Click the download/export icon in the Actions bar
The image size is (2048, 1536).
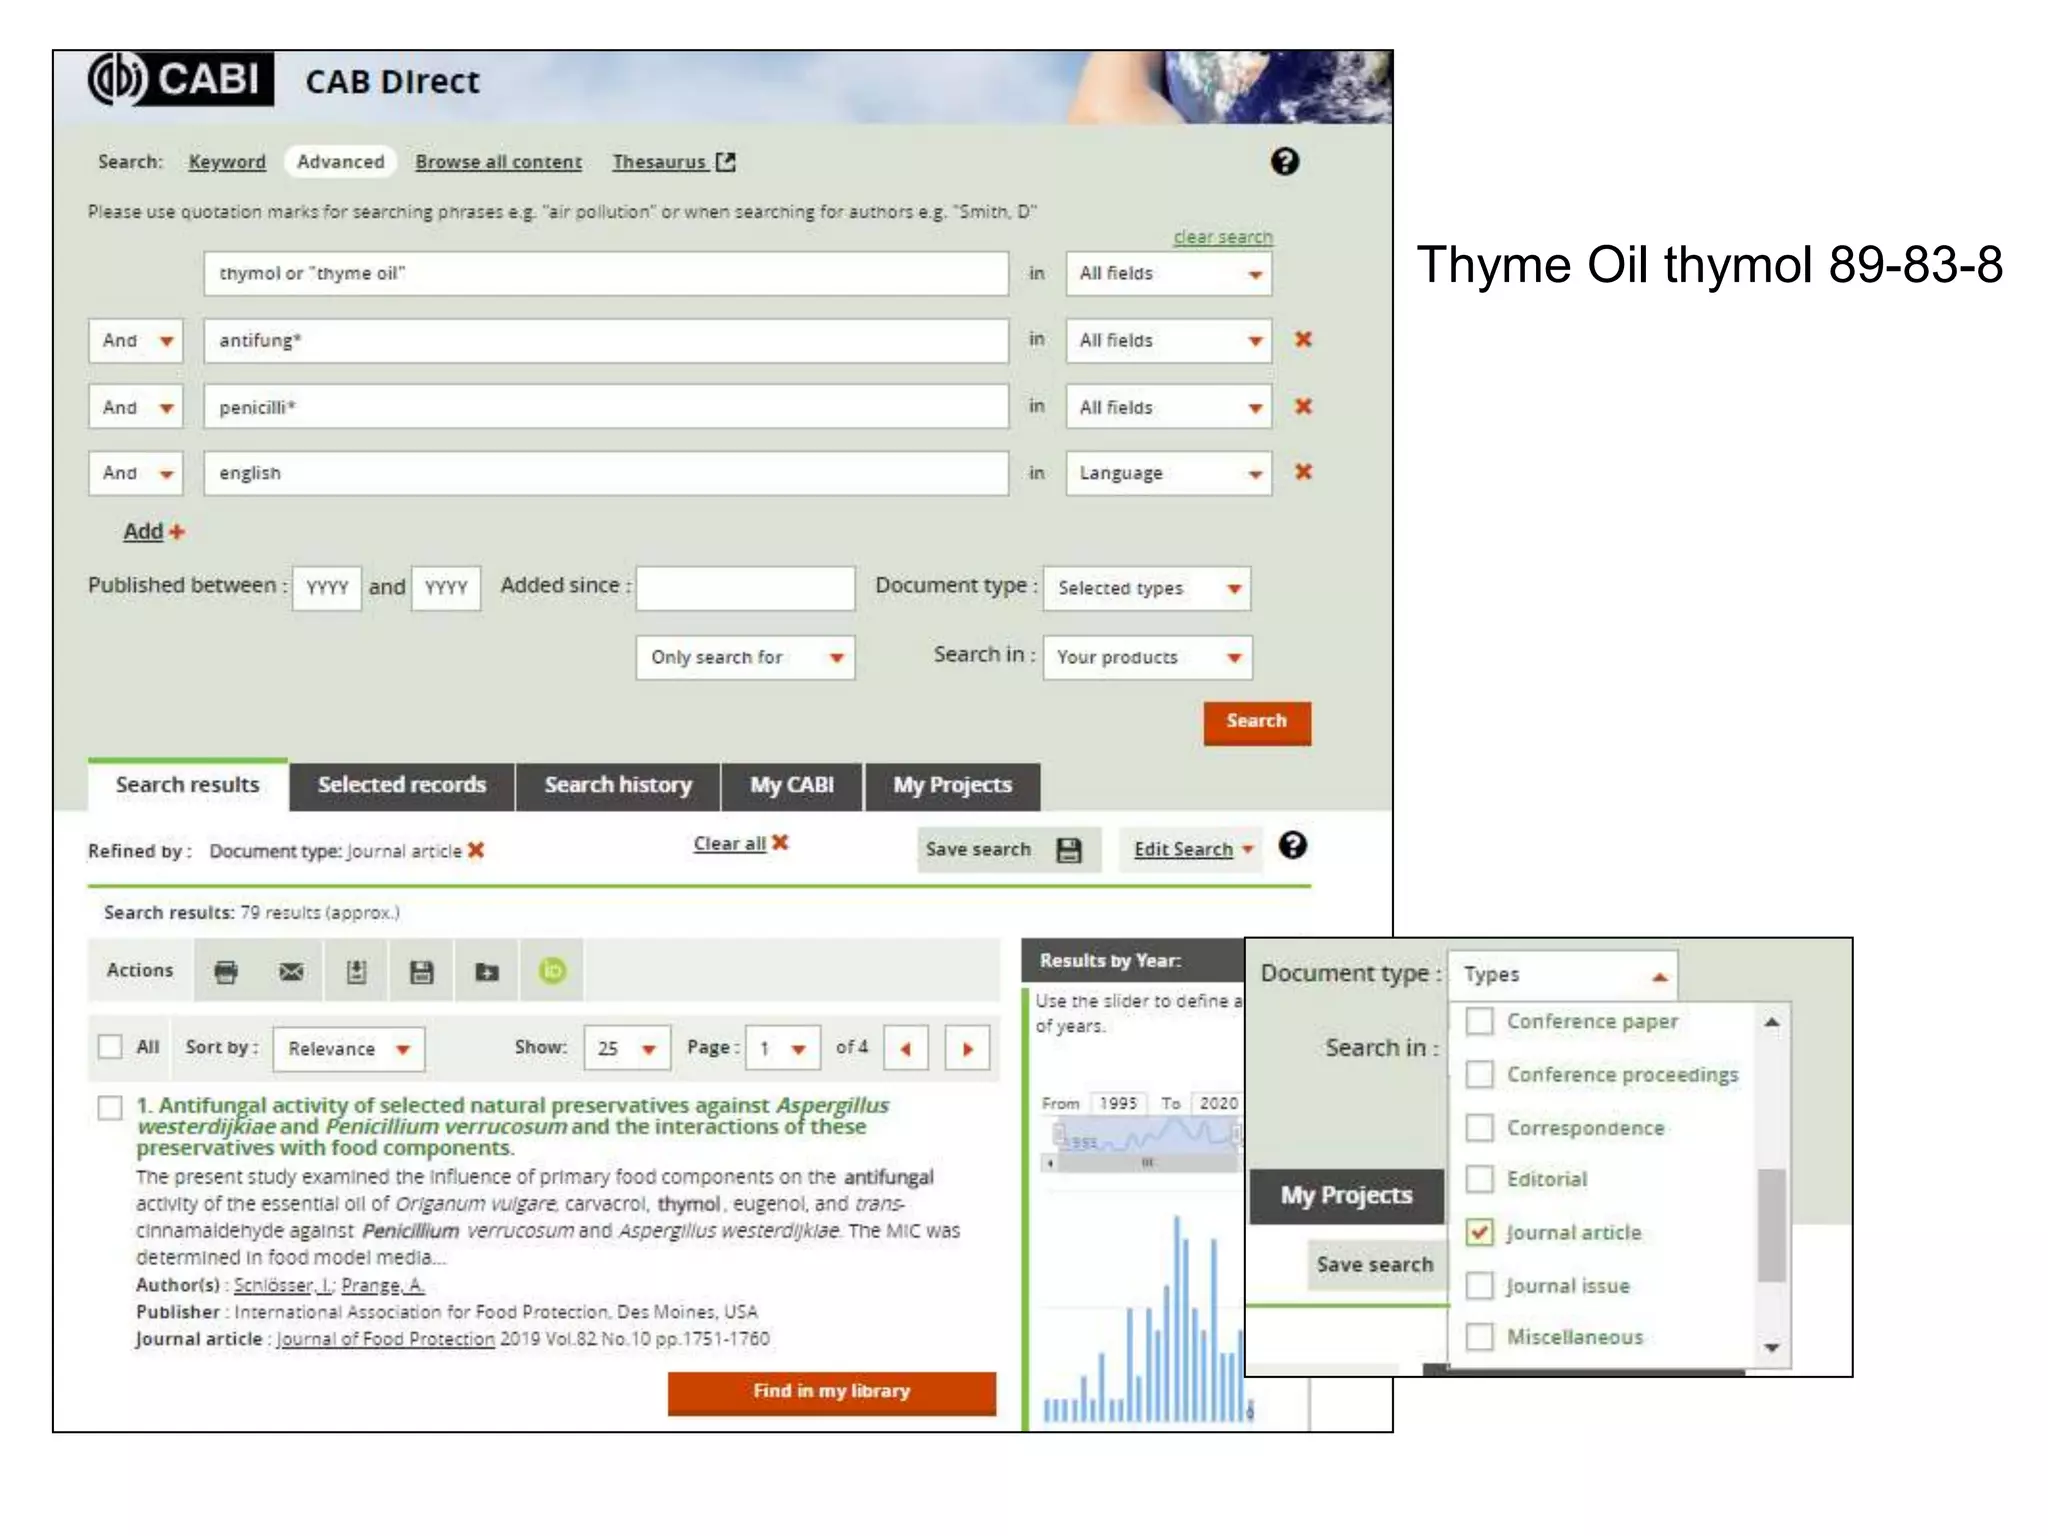[x=356, y=971]
